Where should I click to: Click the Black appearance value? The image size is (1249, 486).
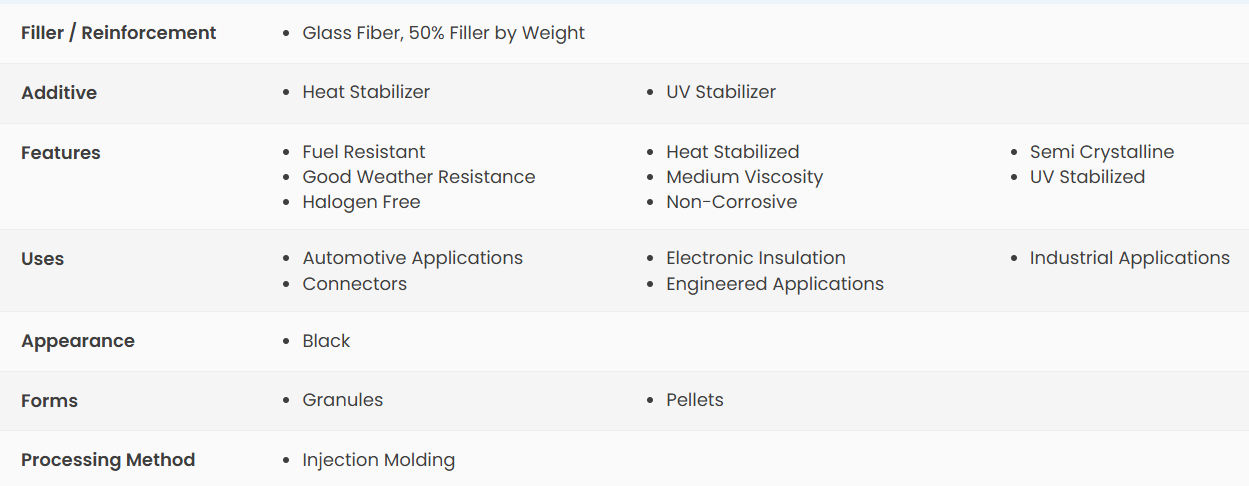326,341
